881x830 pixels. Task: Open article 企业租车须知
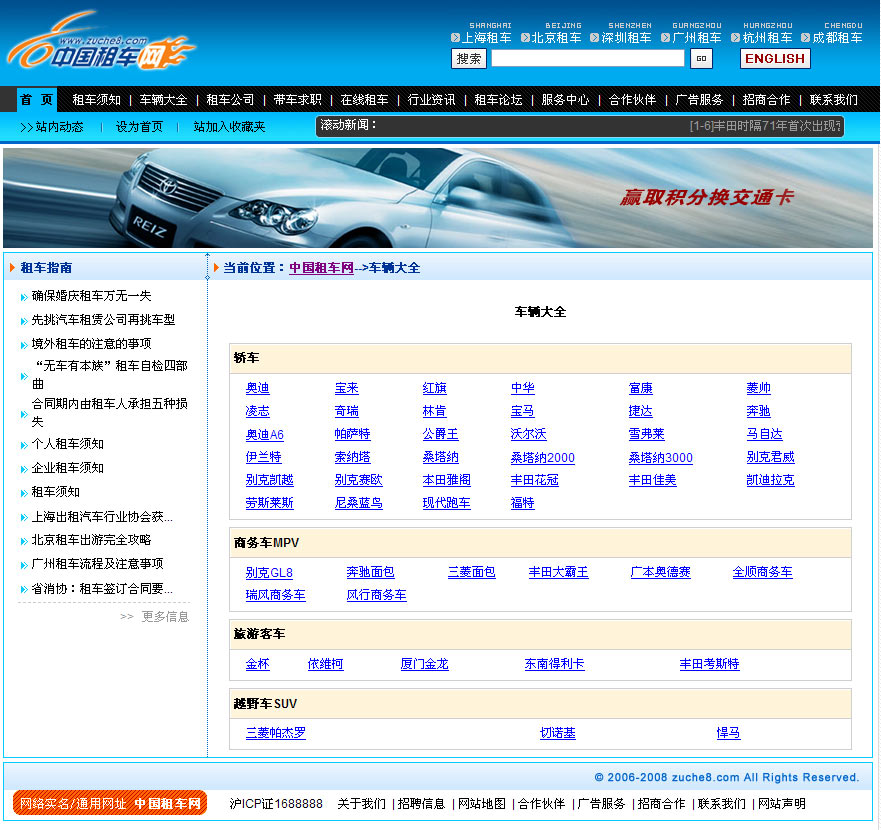[x=67, y=468]
